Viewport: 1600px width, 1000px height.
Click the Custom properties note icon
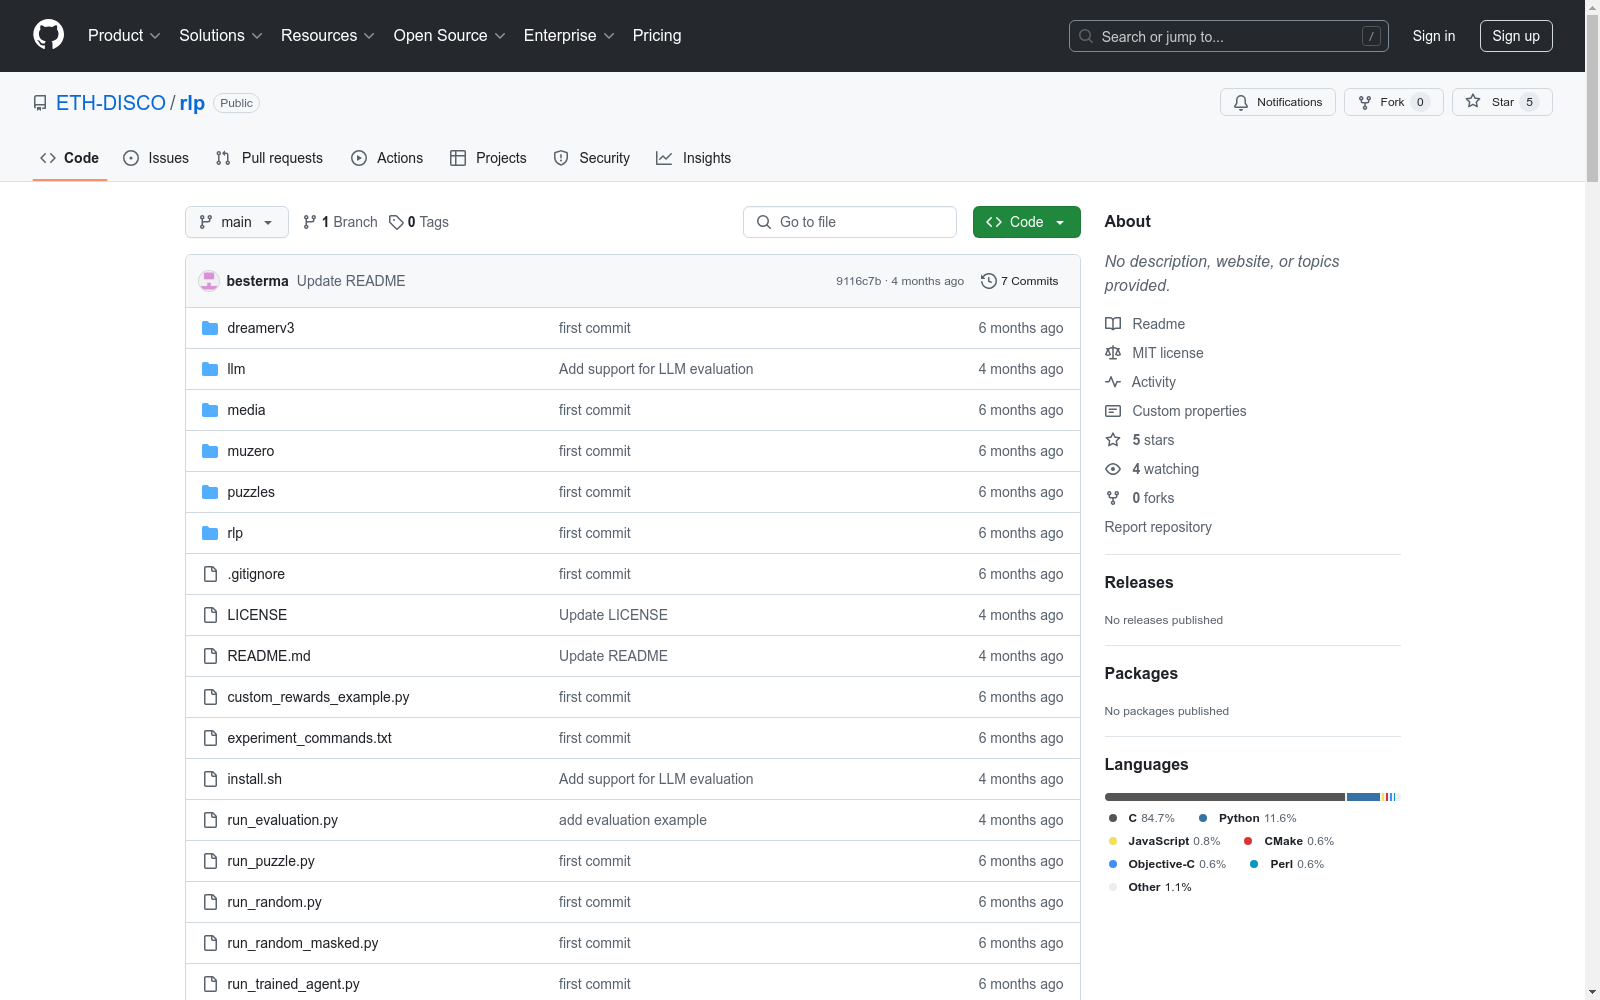(x=1113, y=411)
